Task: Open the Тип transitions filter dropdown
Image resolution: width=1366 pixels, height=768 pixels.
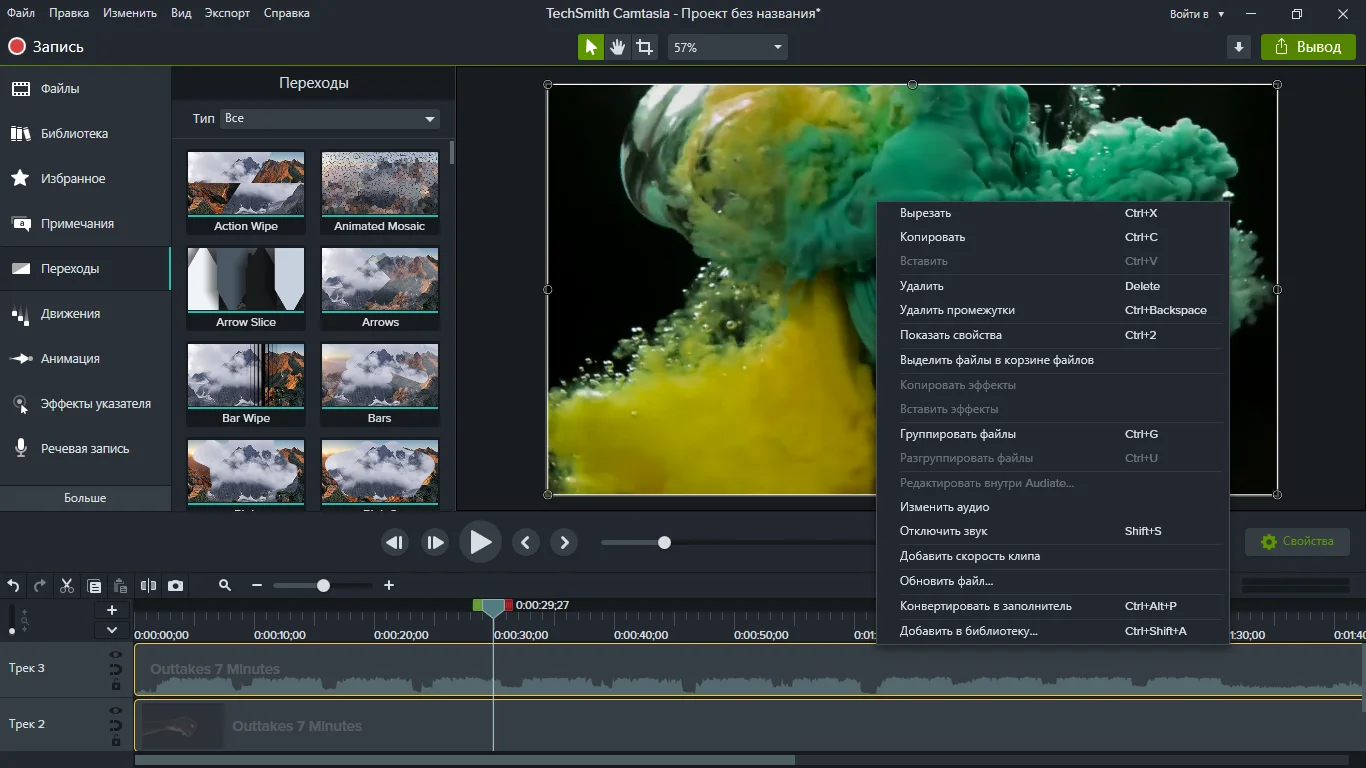Action: [x=329, y=118]
